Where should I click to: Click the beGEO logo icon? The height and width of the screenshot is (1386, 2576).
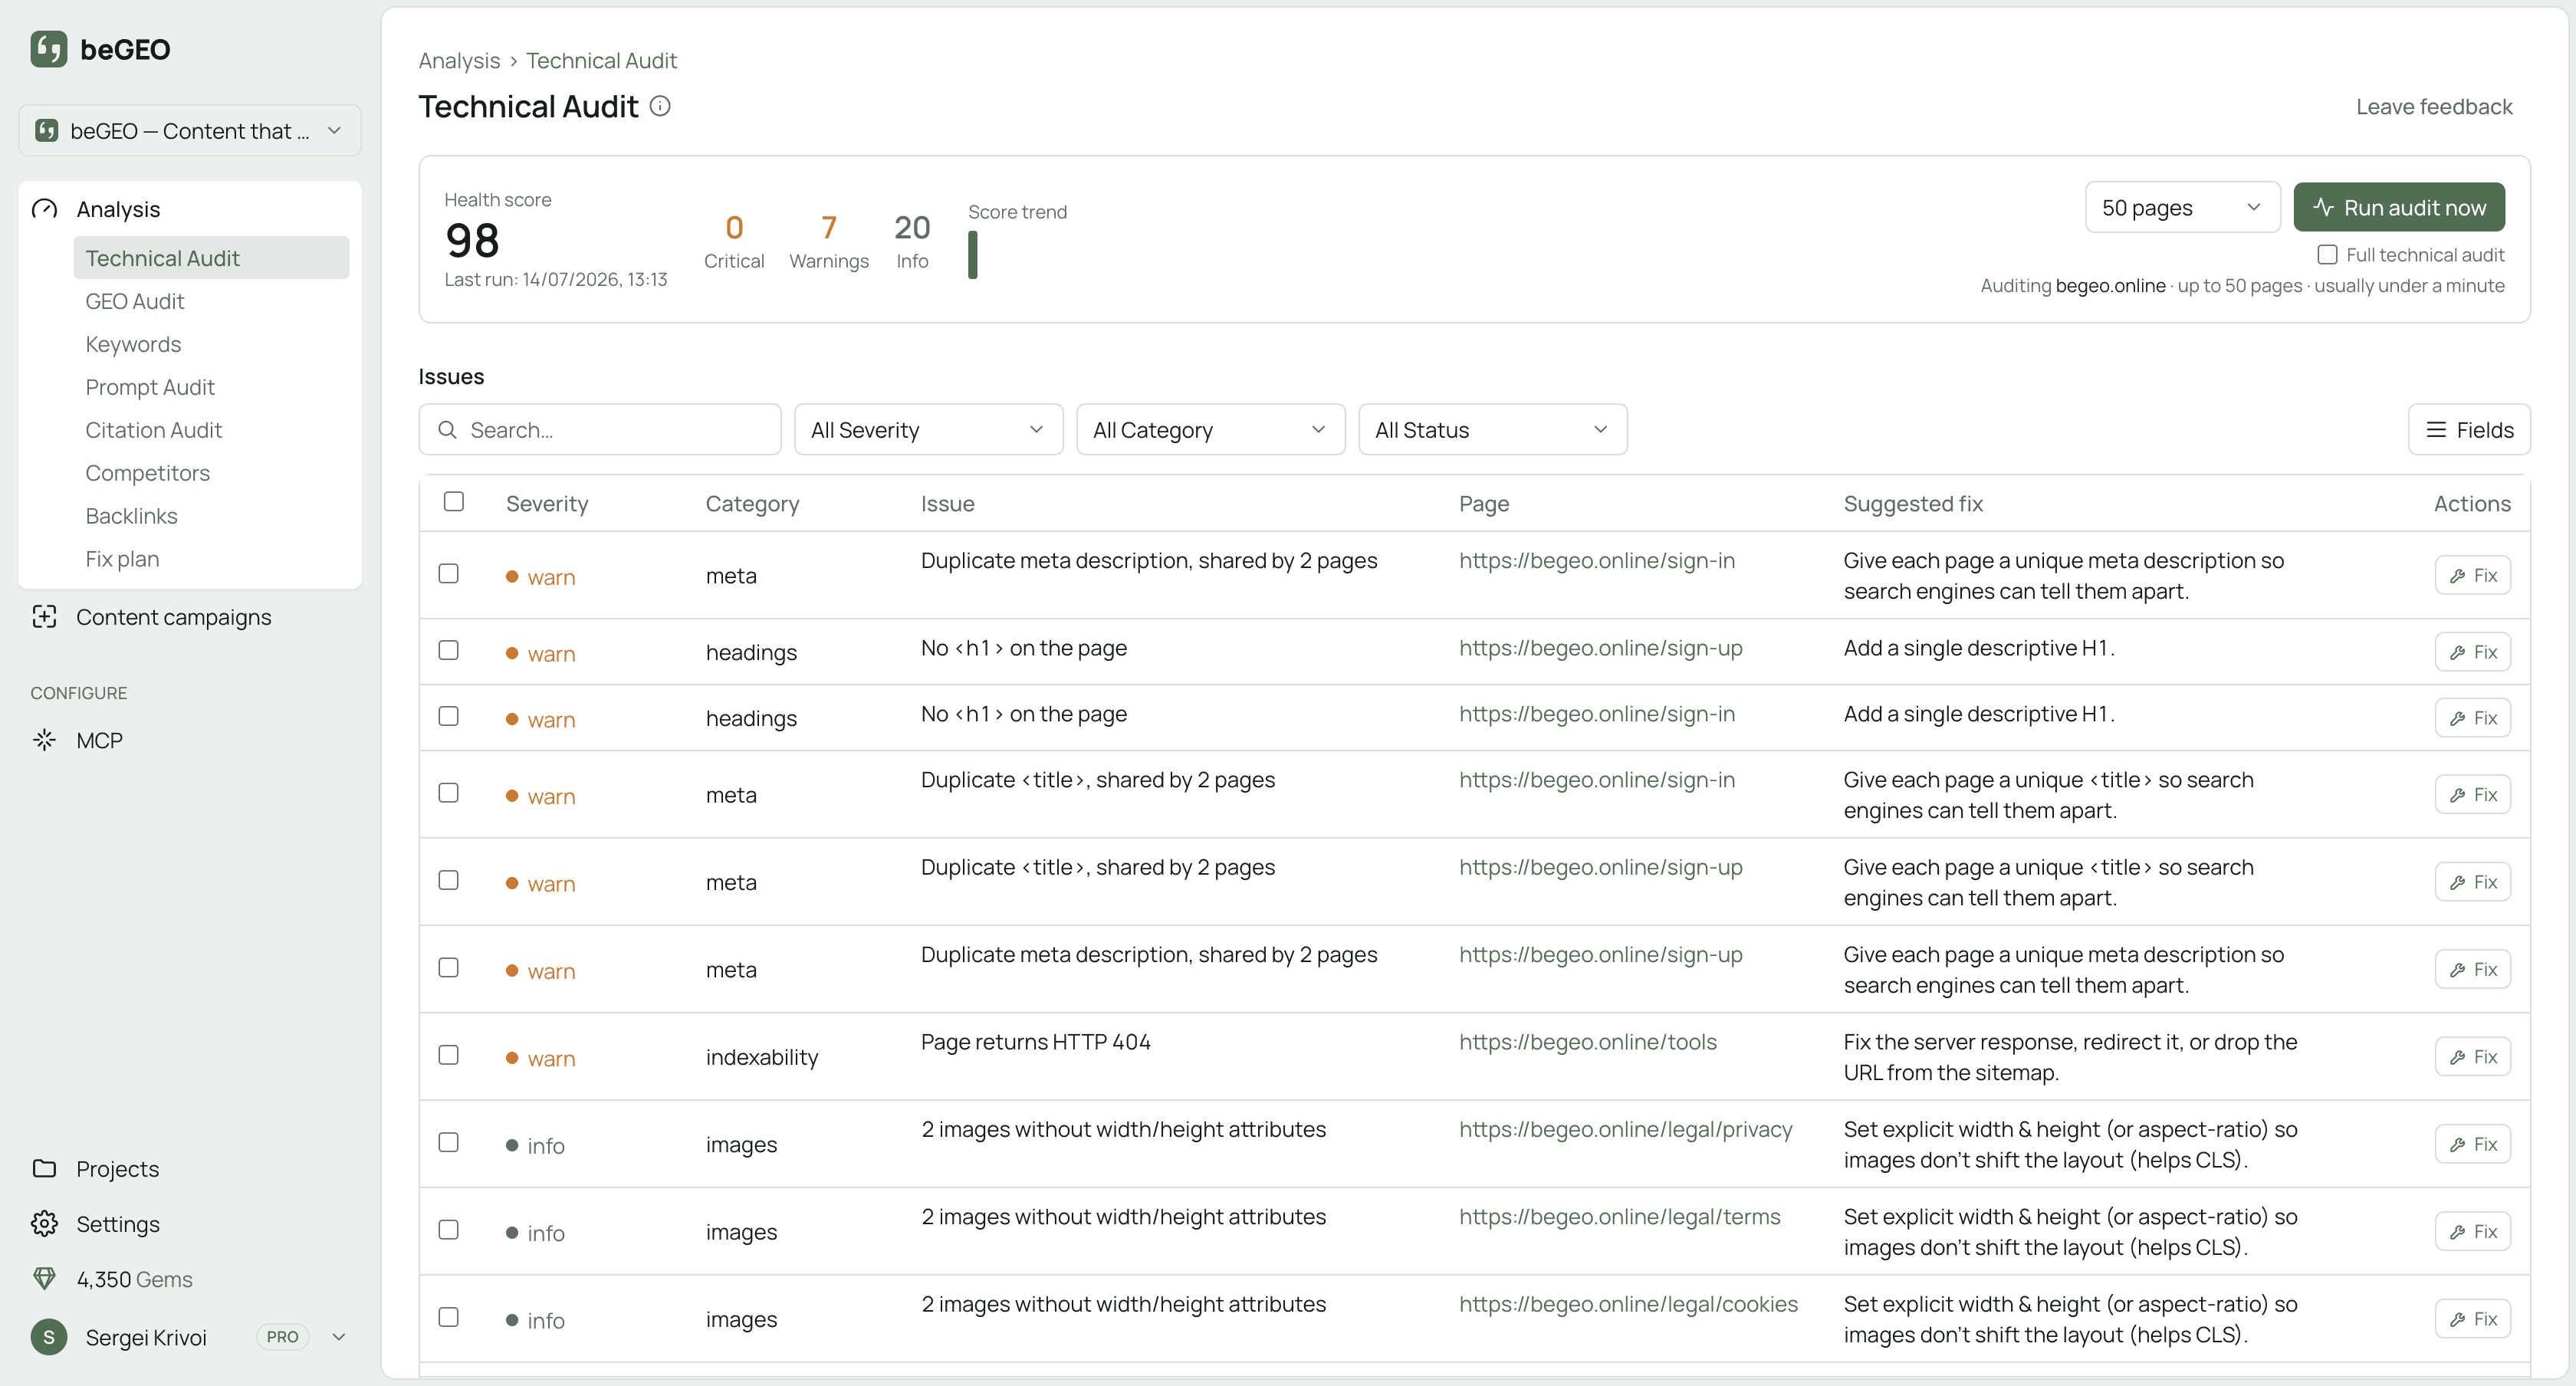pyautogui.click(x=48, y=49)
